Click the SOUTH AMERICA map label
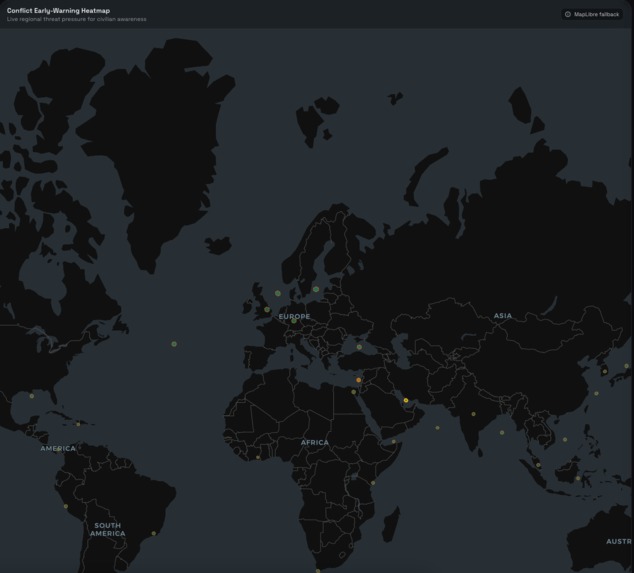 click(x=108, y=529)
